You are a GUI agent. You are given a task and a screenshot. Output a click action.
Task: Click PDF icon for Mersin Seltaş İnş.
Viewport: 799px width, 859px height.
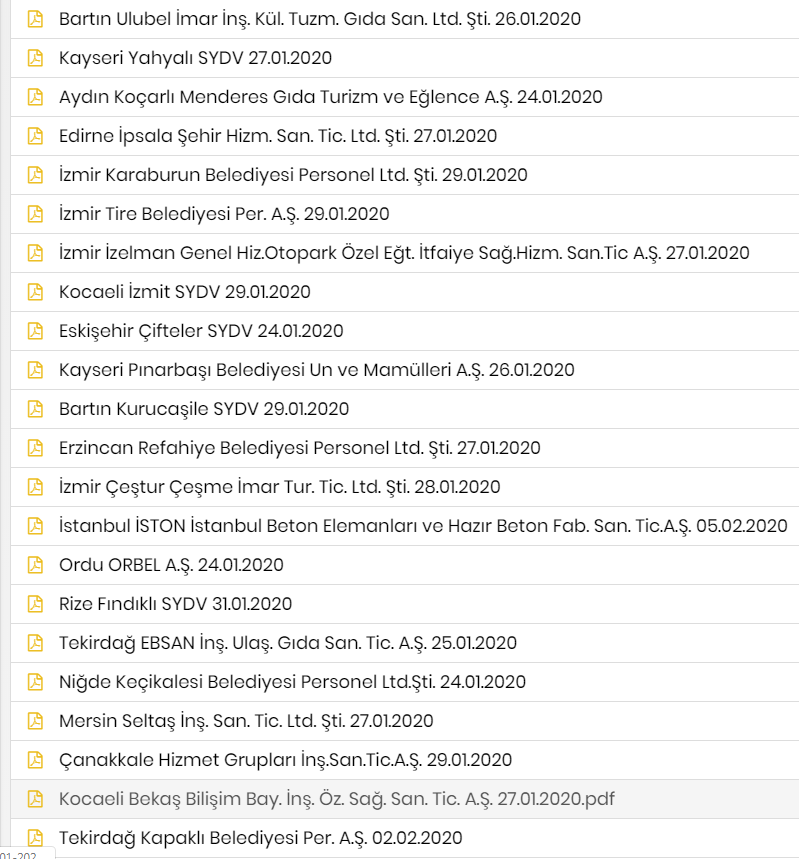35,721
